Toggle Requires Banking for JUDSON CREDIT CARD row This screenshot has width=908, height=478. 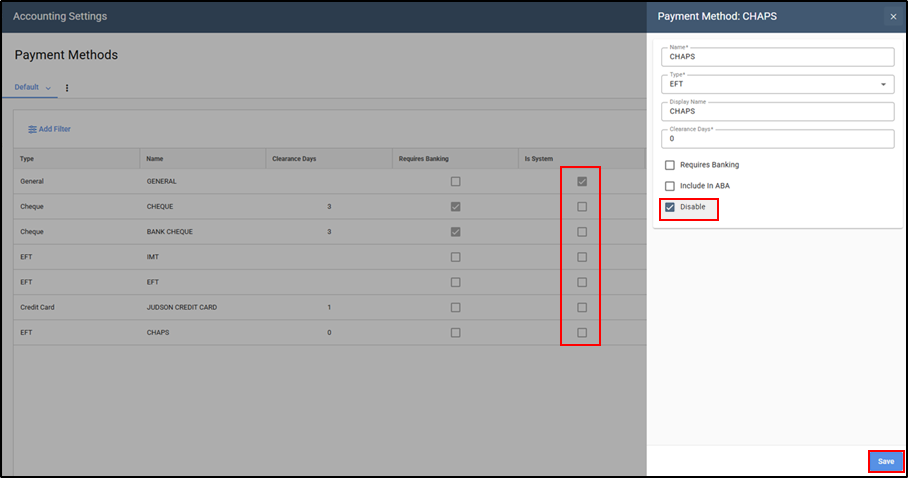(456, 307)
